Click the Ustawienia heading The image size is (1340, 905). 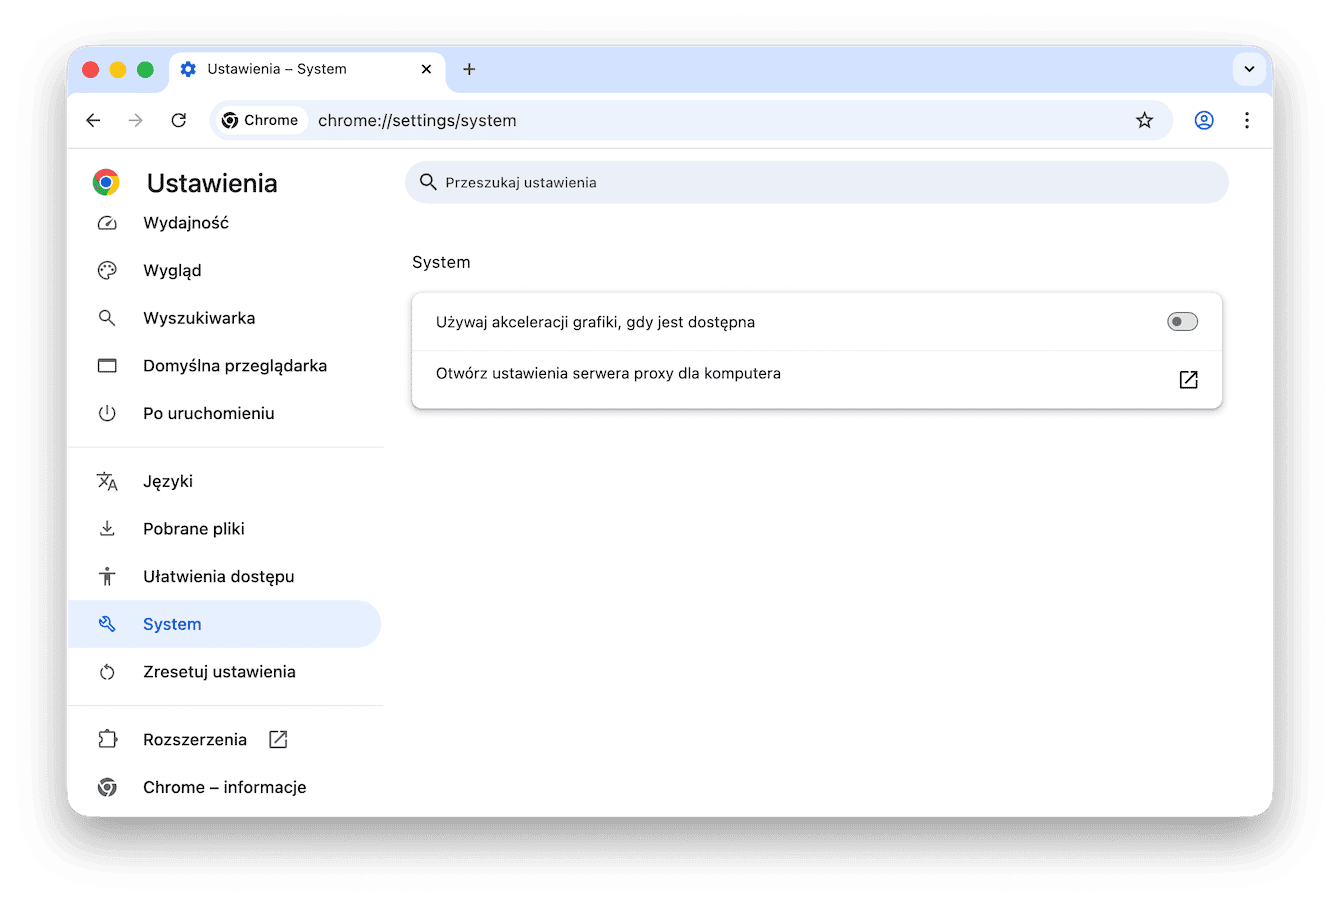(212, 183)
